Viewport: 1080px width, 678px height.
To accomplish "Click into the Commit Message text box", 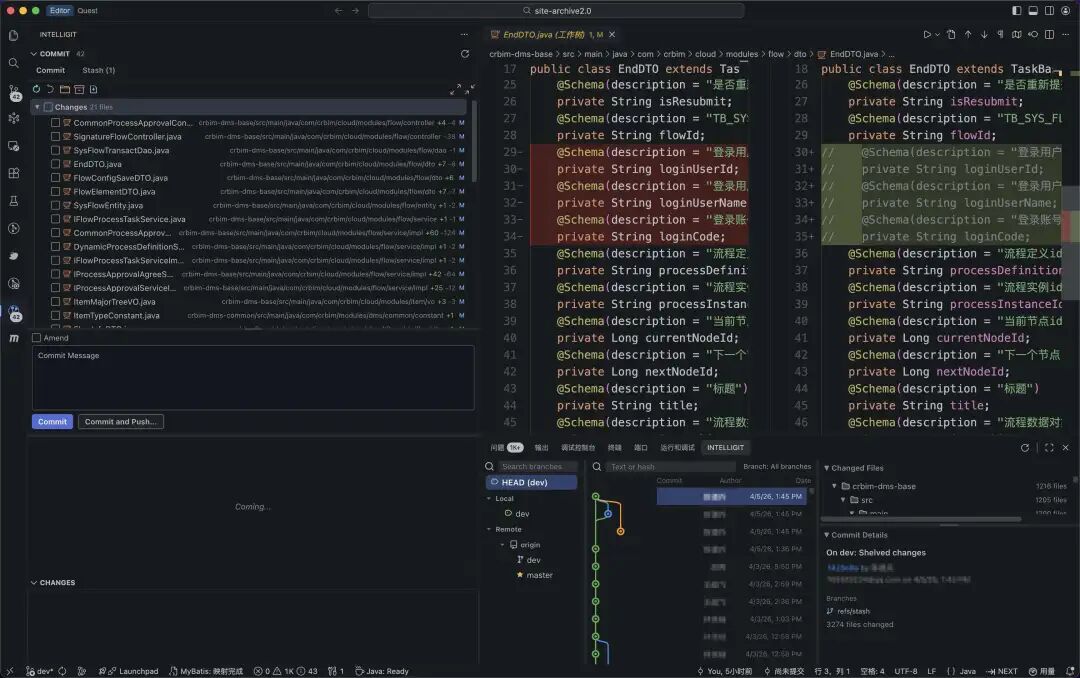I will pyautogui.click(x=253, y=378).
